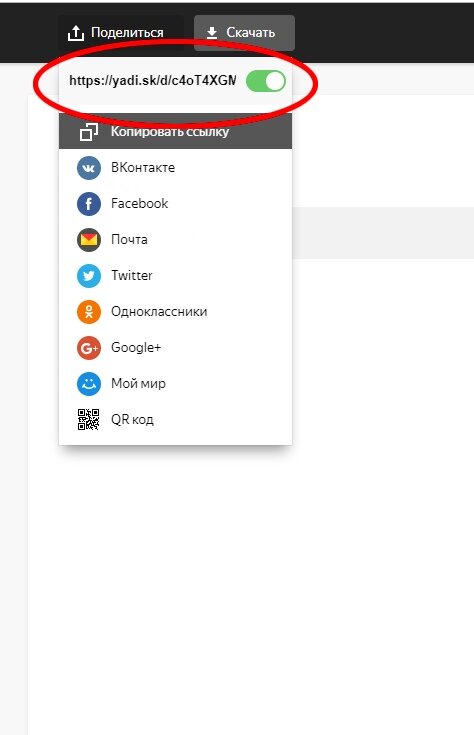Click the download arrow icon in Скачать
474x735 pixels.
click(x=212, y=33)
